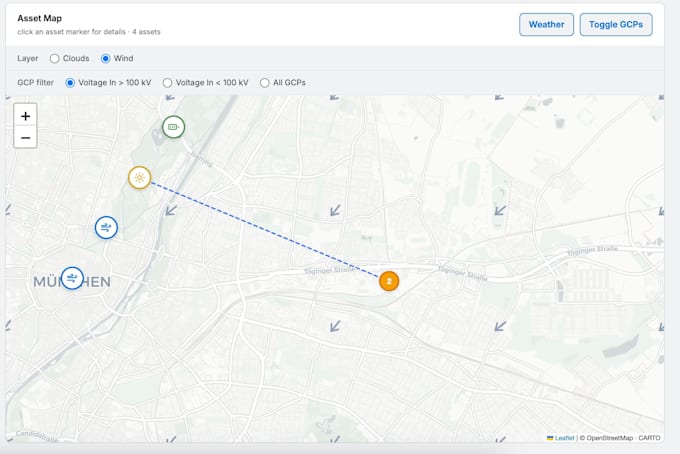Click the Toggle GCPs button

click(616, 25)
